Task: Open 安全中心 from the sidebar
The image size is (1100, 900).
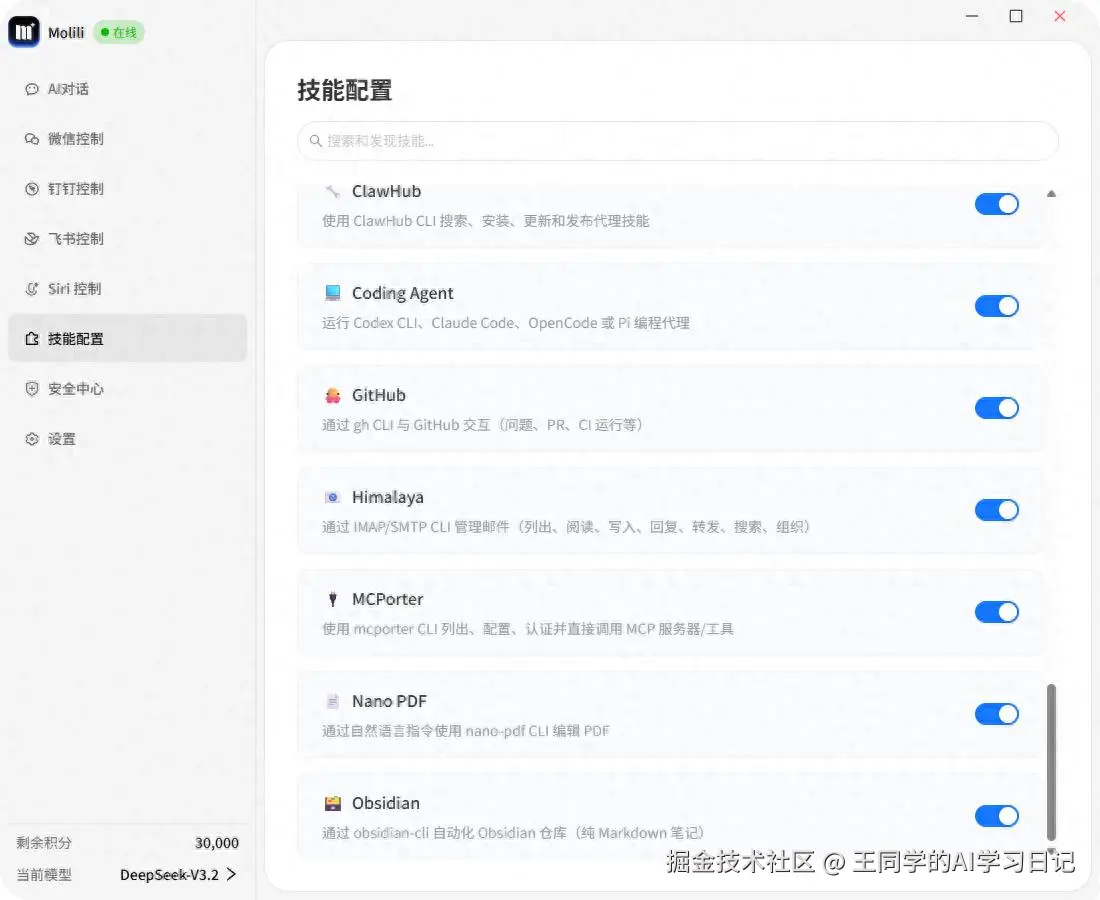Action: pos(127,389)
